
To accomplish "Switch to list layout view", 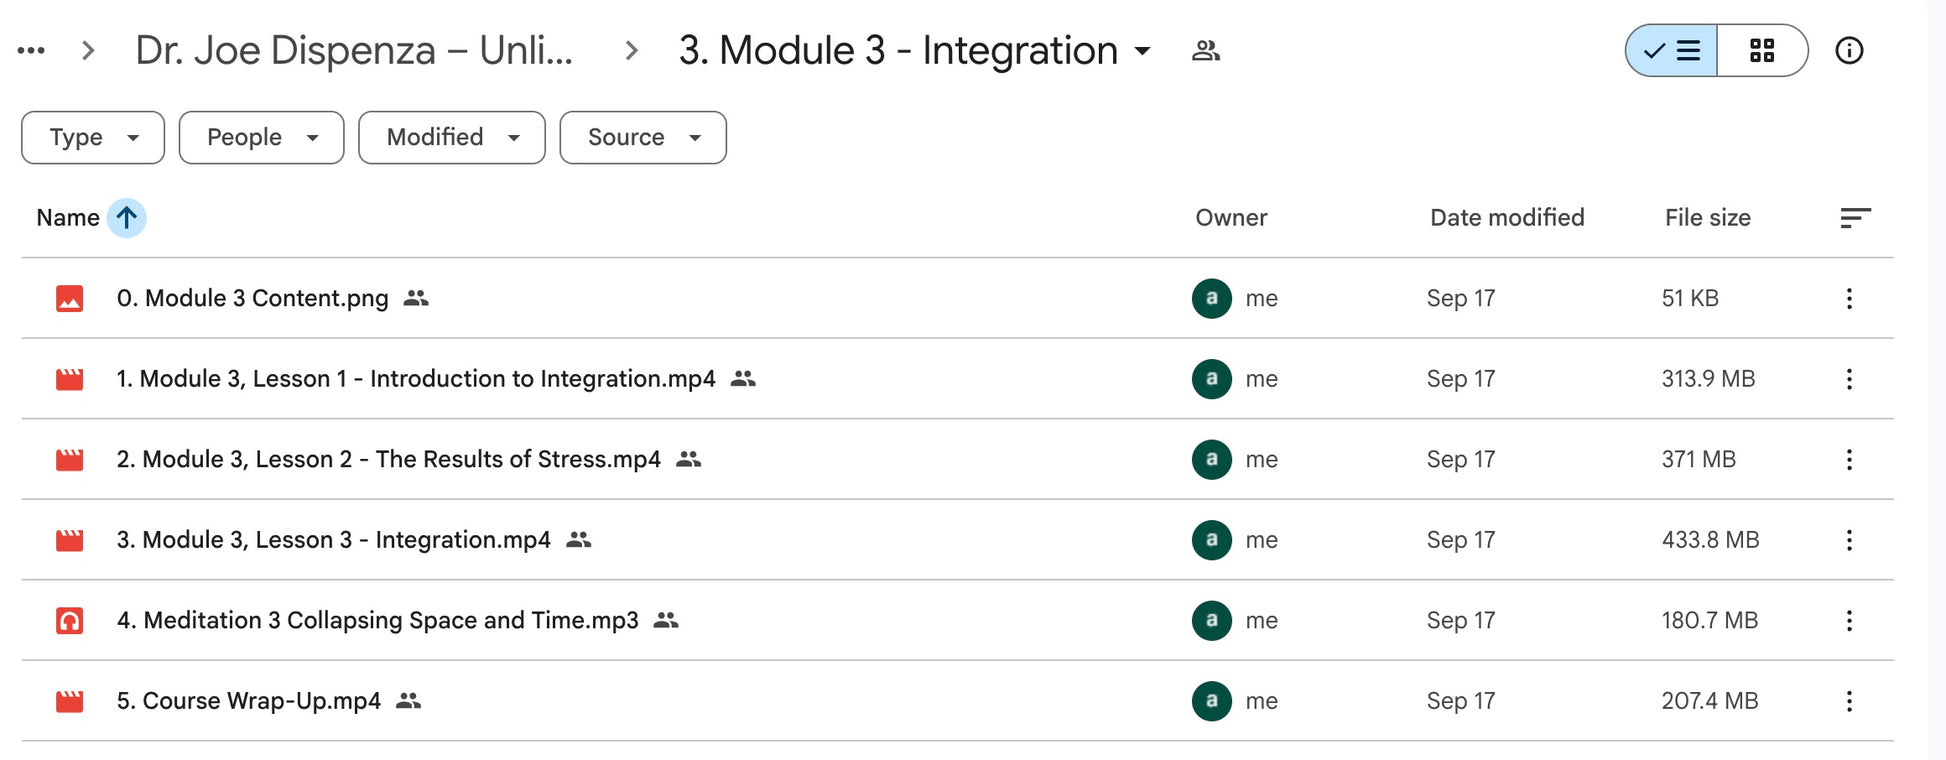I will point(1672,51).
